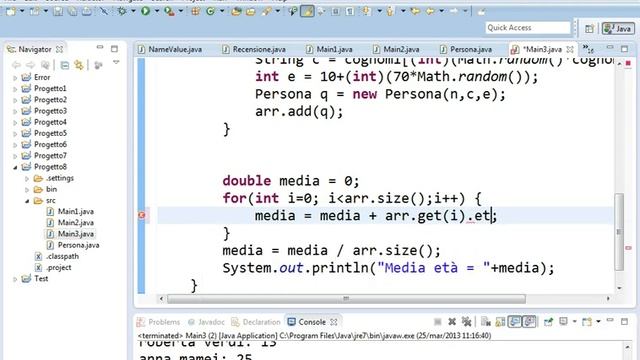Show hidden editor tabs list

tap(588, 49)
